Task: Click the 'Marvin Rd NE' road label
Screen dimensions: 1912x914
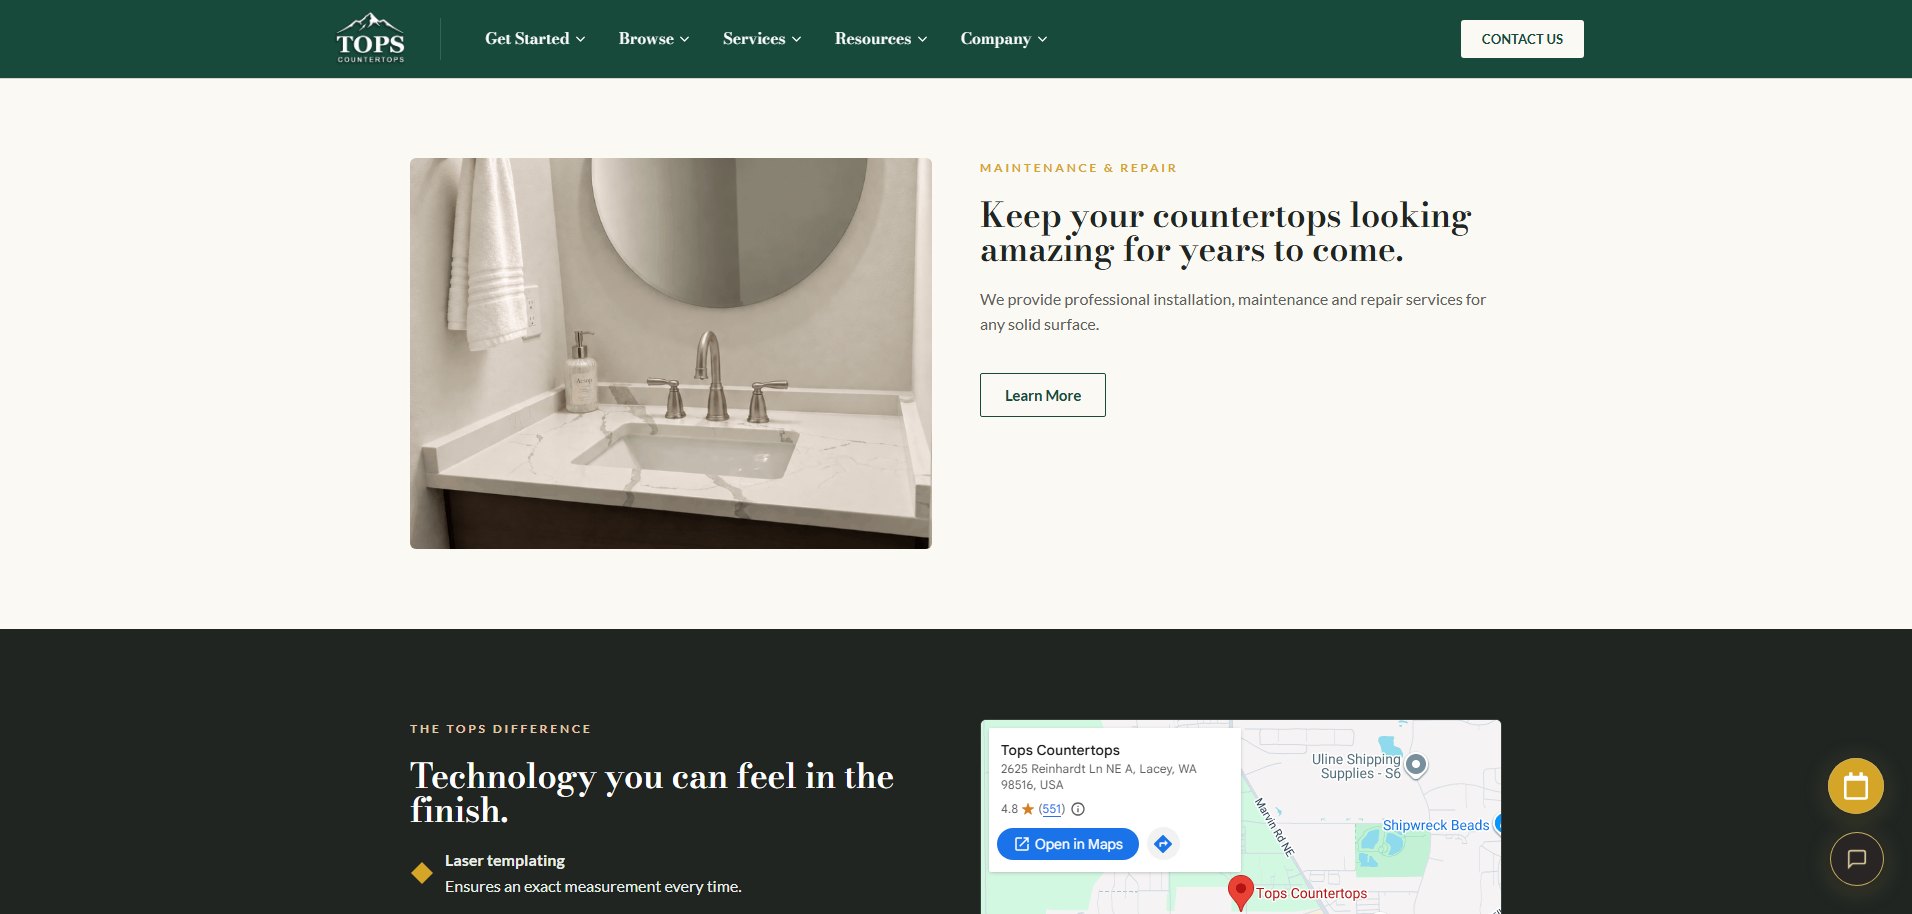Action: [x=1274, y=826]
